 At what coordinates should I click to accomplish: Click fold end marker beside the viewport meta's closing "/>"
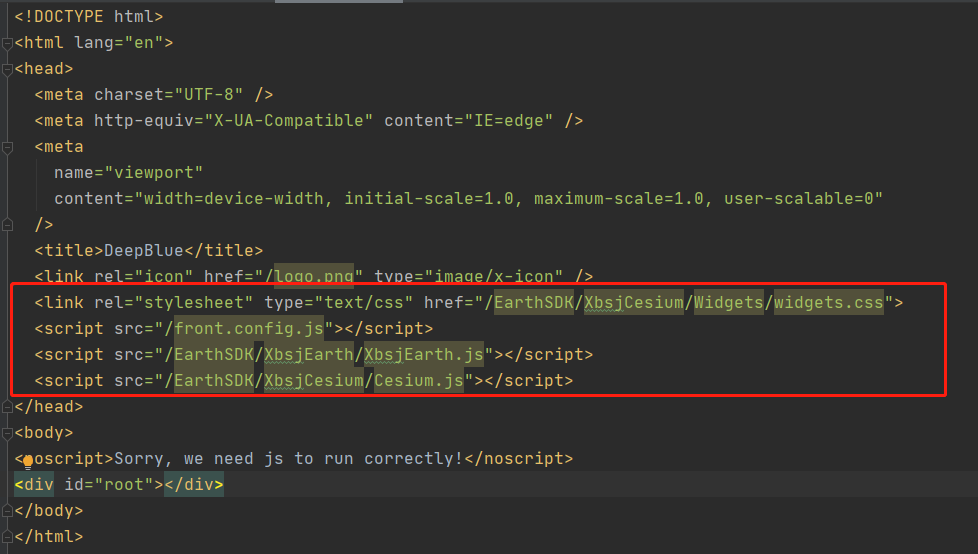click(7, 225)
